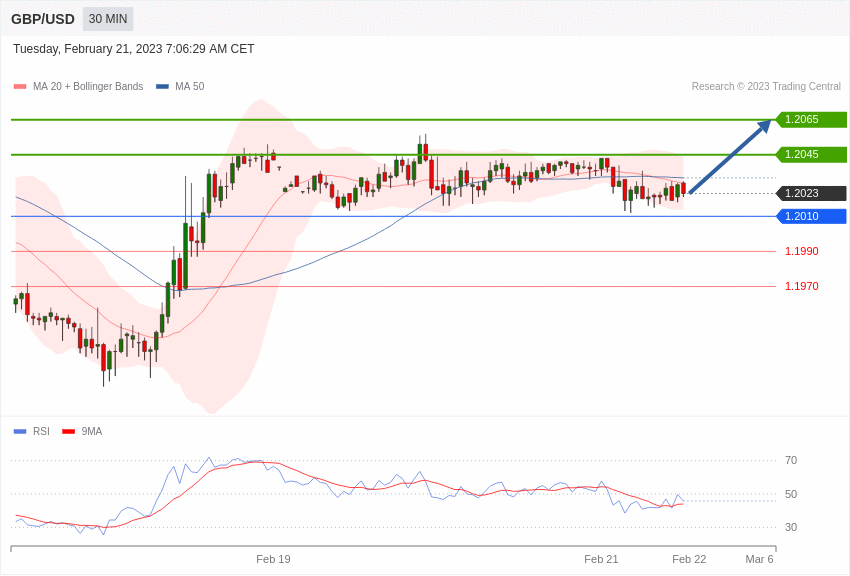The width and height of the screenshot is (850, 576).
Task: Click the MA 50 legend color swatch
Action: click(x=162, y=87)
